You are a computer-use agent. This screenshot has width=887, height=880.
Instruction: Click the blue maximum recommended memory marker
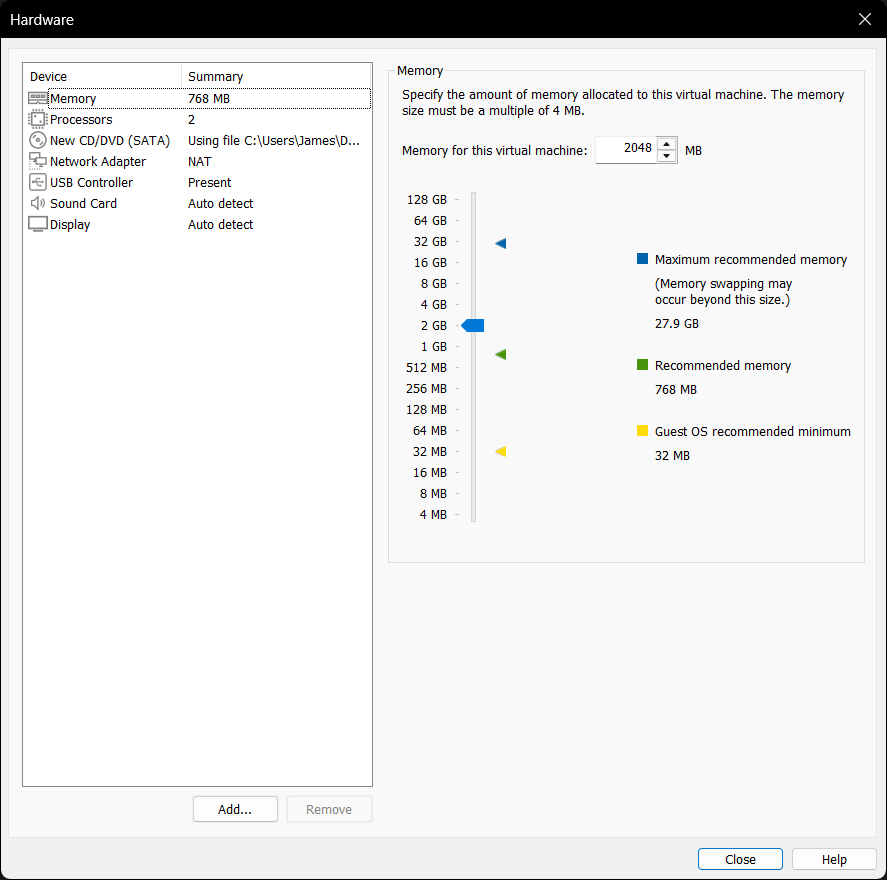[501, 243]
